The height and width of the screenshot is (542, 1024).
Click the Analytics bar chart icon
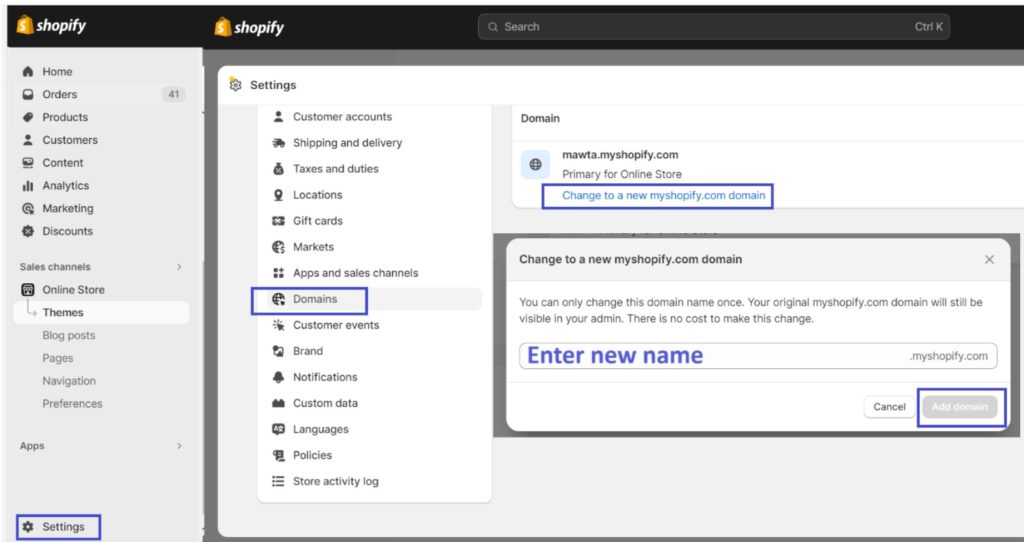click(x=27, y=185)
